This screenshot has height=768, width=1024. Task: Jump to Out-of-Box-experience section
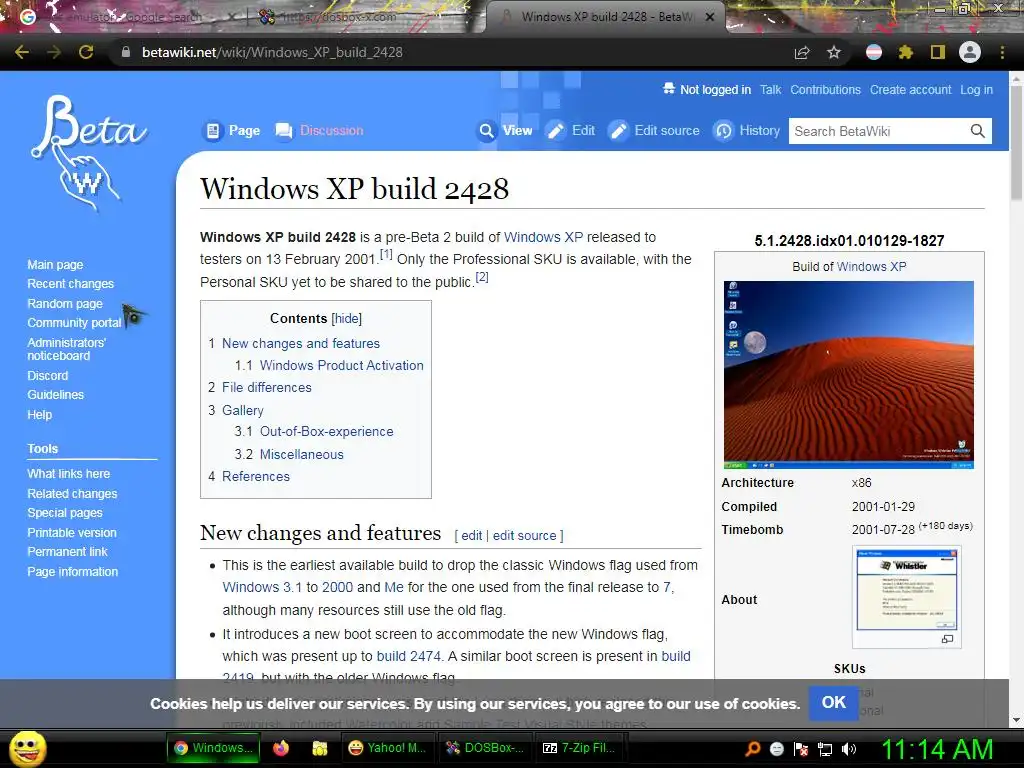pyautogui.click(x=314, y=432)
